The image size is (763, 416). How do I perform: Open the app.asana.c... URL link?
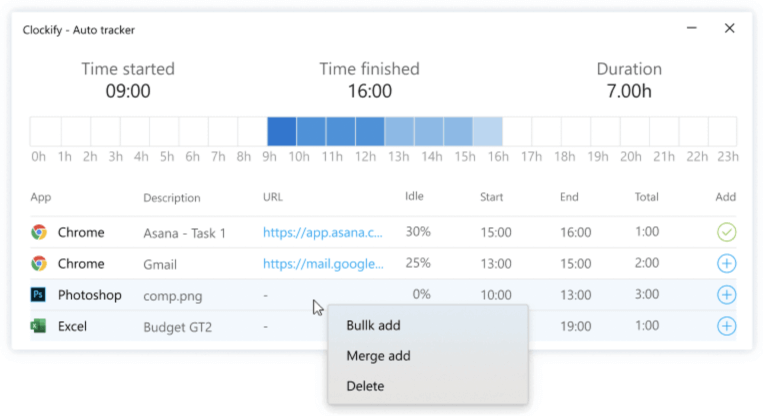[323, 232]
